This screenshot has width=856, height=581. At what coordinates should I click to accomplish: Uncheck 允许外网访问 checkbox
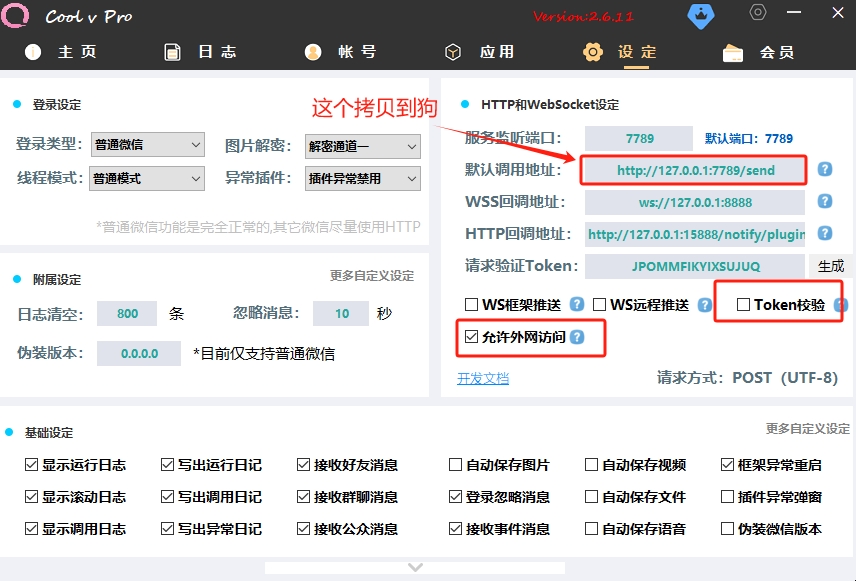coord(472,338)
